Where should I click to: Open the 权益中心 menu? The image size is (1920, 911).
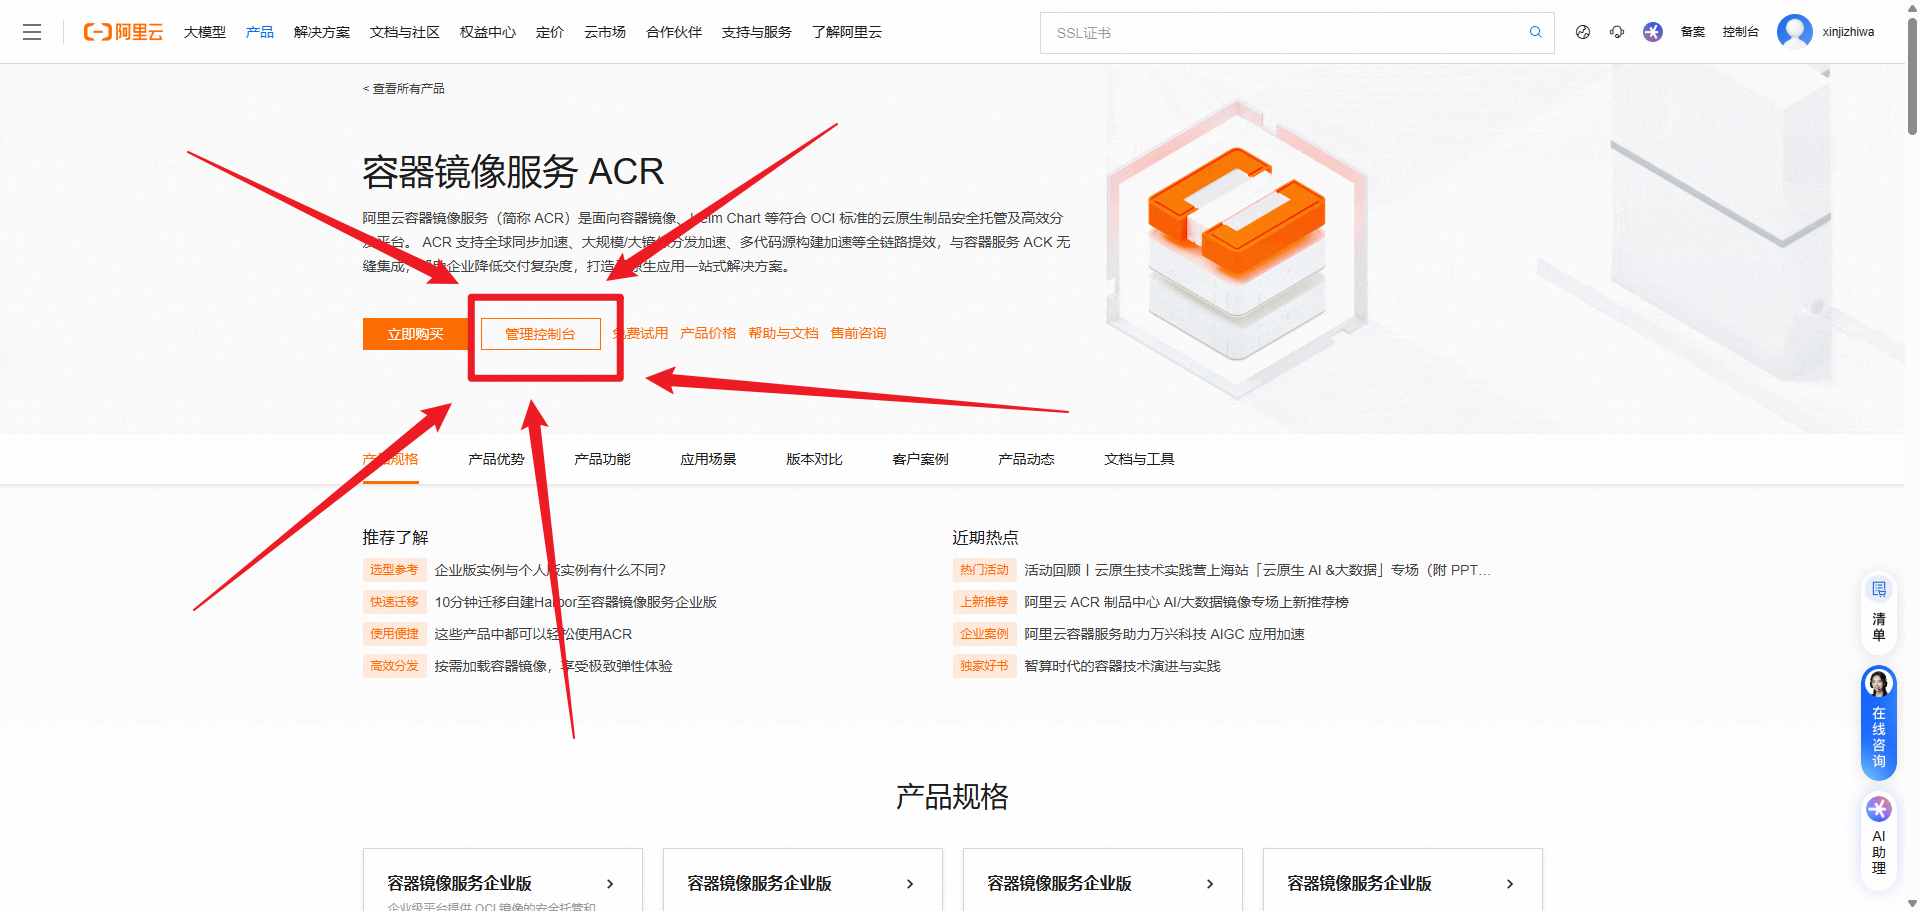(488, 32)
